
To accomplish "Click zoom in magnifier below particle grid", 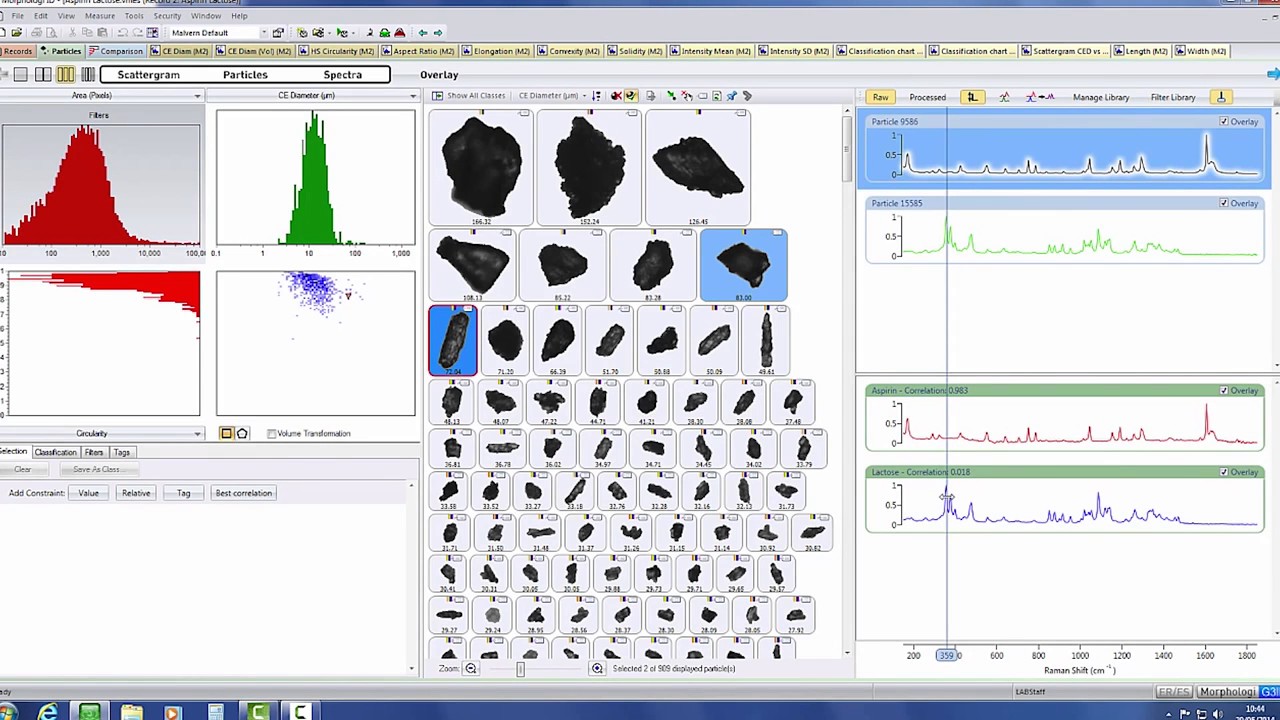I will 597,669.
